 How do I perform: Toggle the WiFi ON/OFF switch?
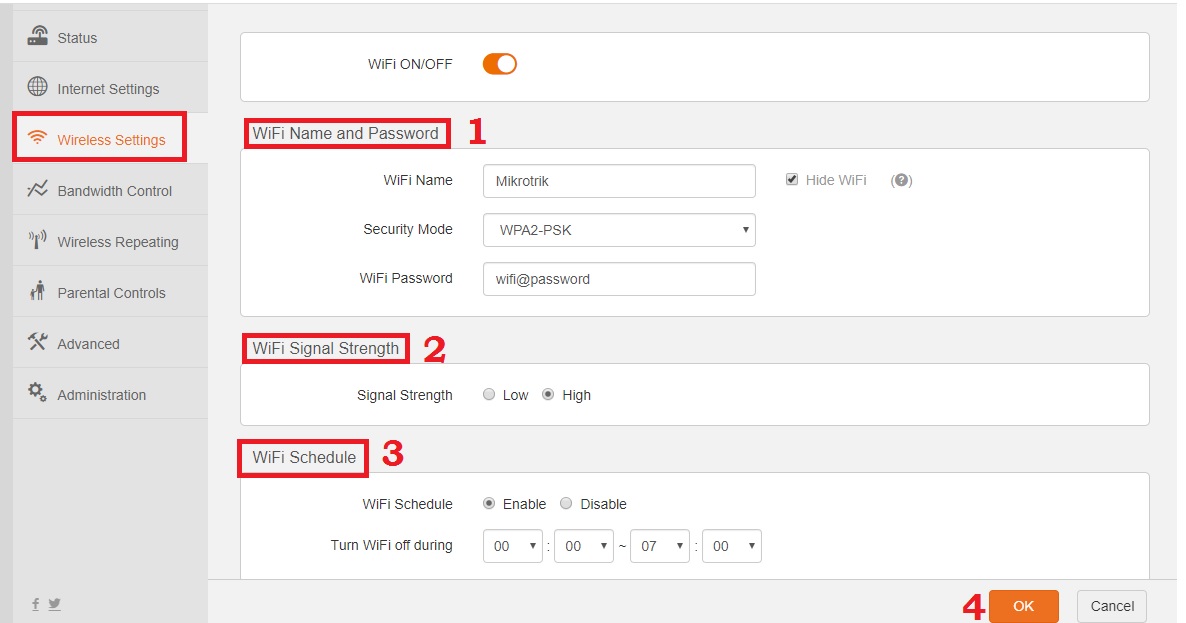coord(500,64)
